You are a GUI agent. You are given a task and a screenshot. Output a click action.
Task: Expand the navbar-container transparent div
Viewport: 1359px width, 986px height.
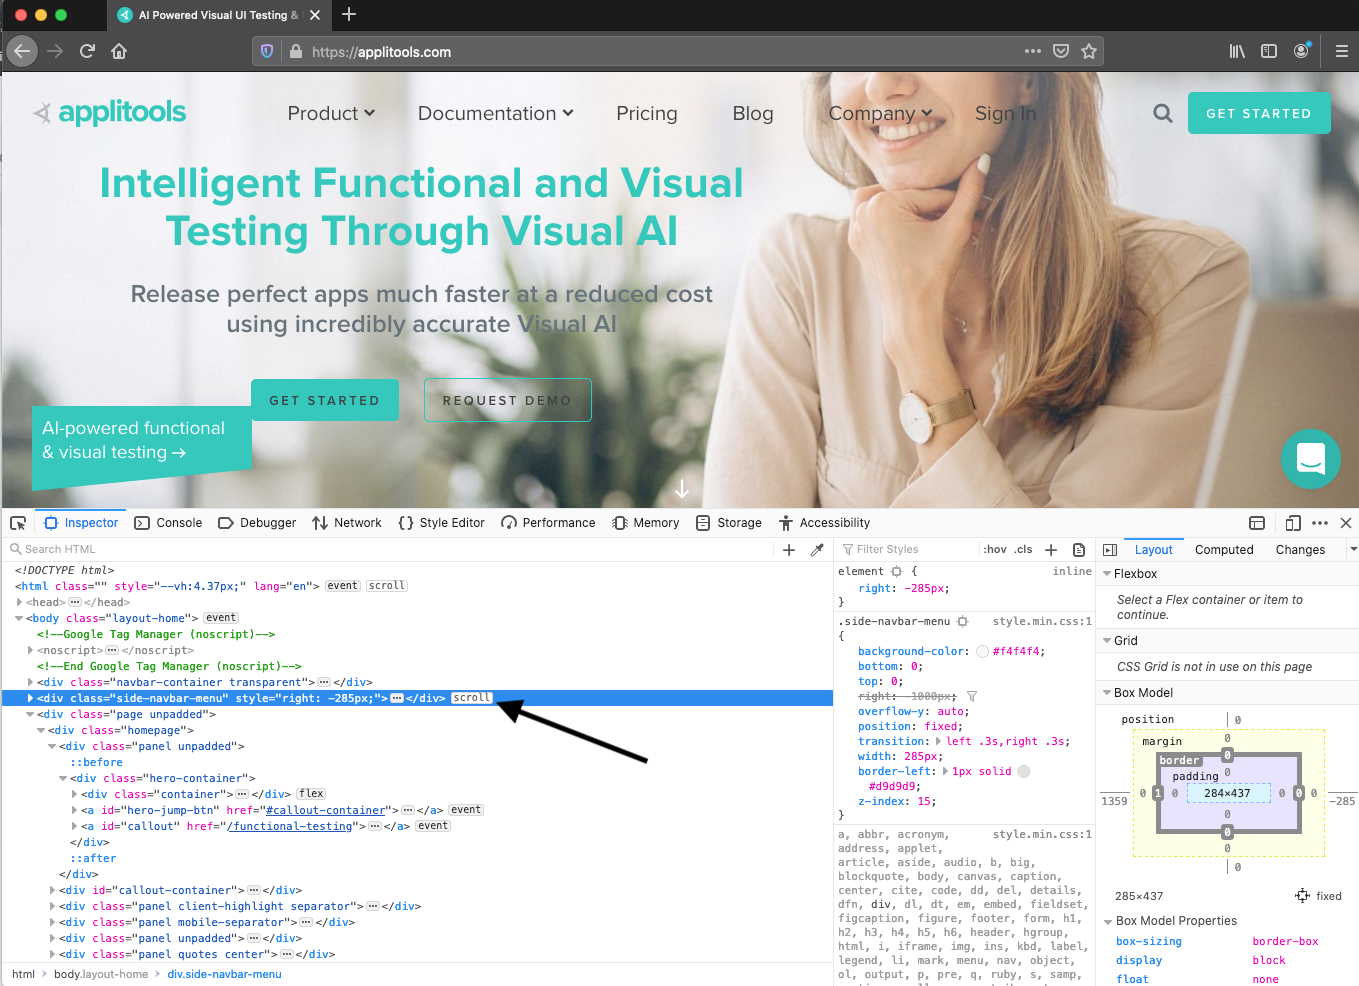(31, 682)
